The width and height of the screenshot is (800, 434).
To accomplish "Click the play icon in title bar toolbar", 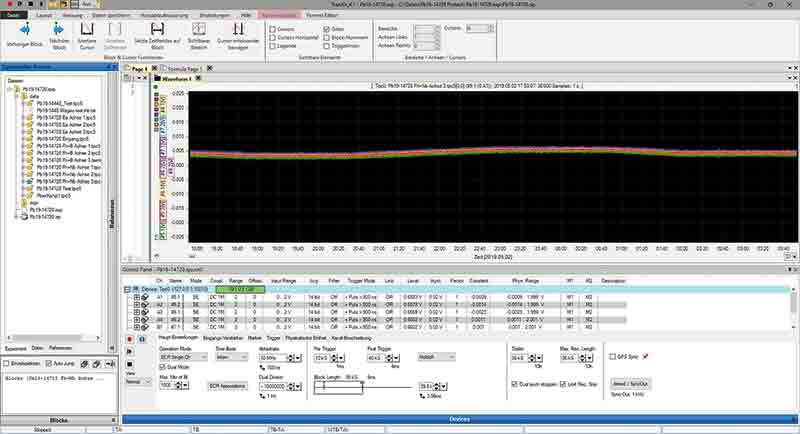I will [20, 4].
